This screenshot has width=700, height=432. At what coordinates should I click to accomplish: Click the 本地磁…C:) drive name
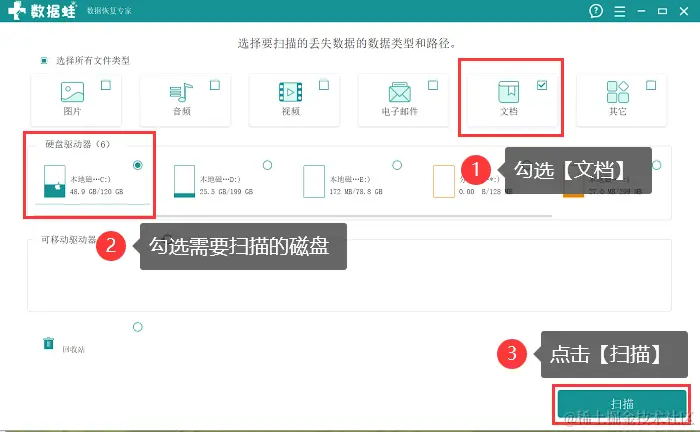coord(90,179)
